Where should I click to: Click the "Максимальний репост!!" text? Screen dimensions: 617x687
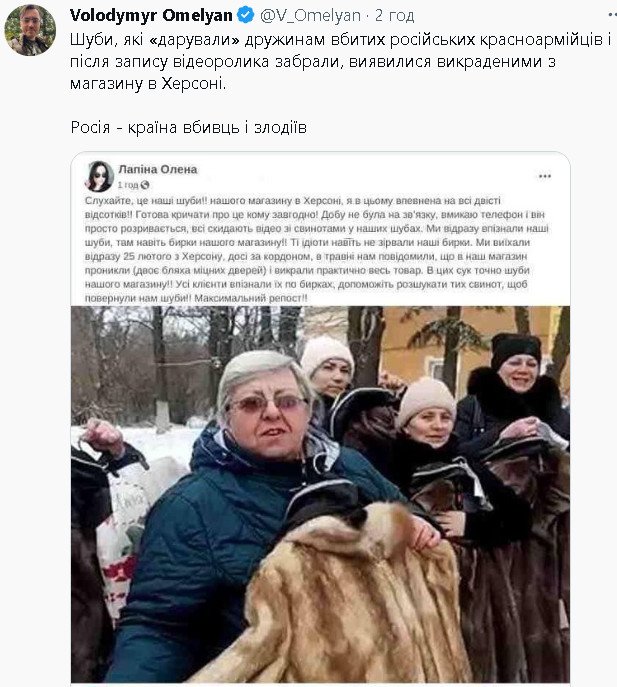(x=251, y=298)
